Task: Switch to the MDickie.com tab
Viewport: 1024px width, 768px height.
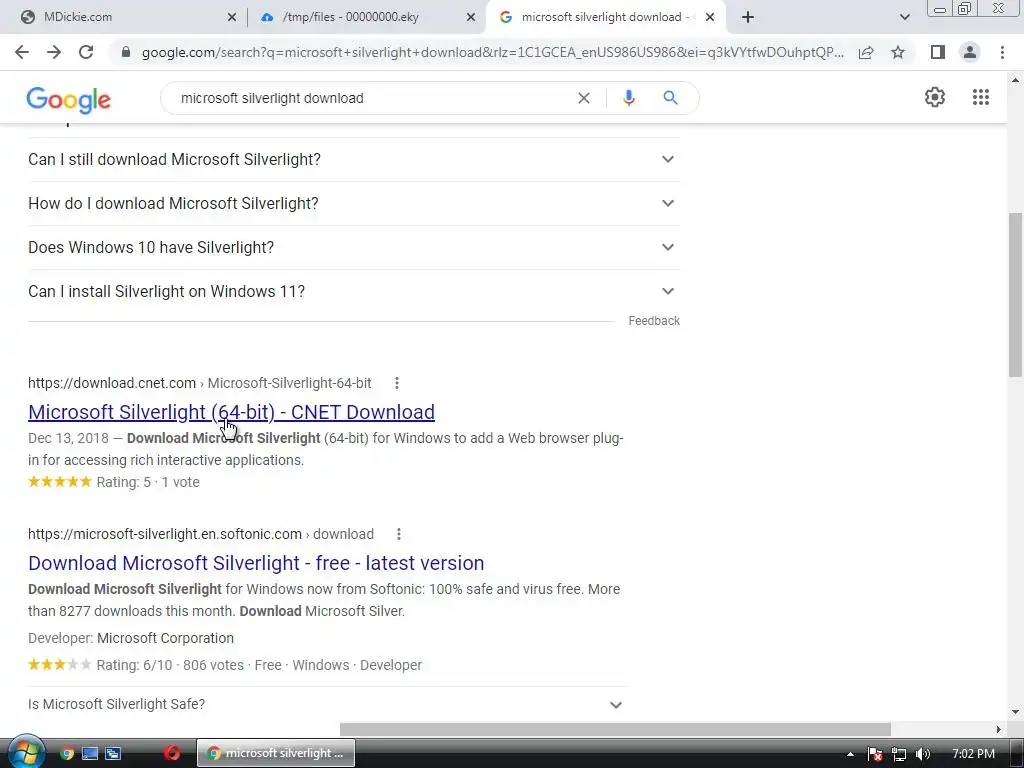Action: (x=124, y=17)
